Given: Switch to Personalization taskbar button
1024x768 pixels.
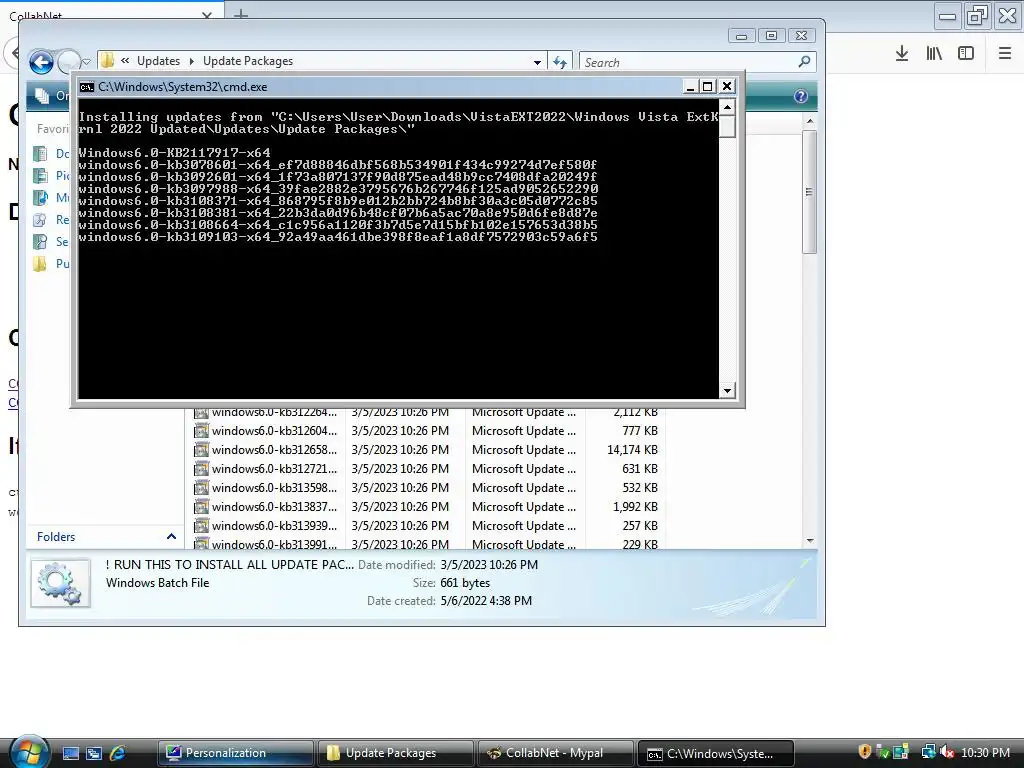Looking at the screenshot, I should pyautogui.click(x=236, y=753).
